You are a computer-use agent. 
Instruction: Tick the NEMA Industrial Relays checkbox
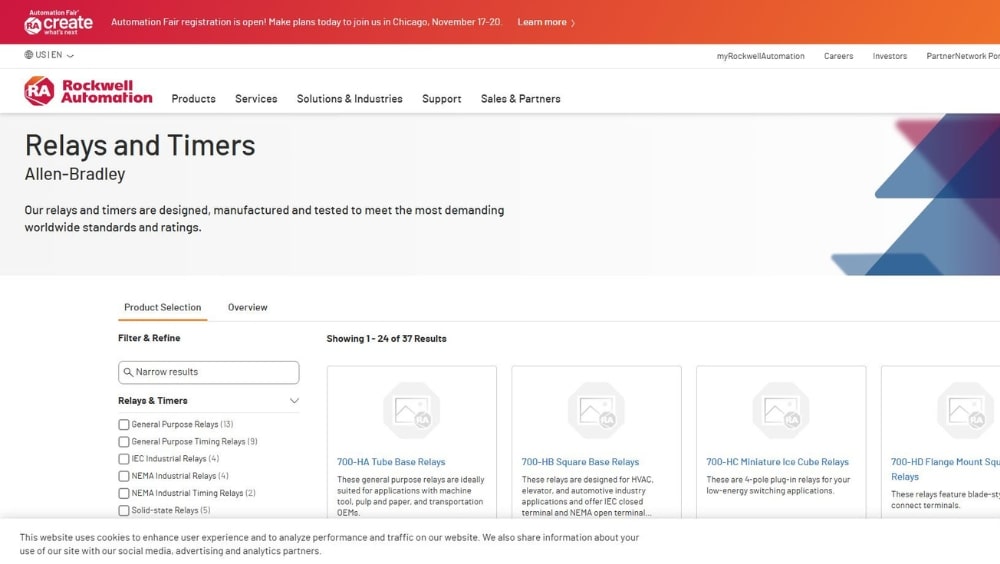[x=124, y=476]
